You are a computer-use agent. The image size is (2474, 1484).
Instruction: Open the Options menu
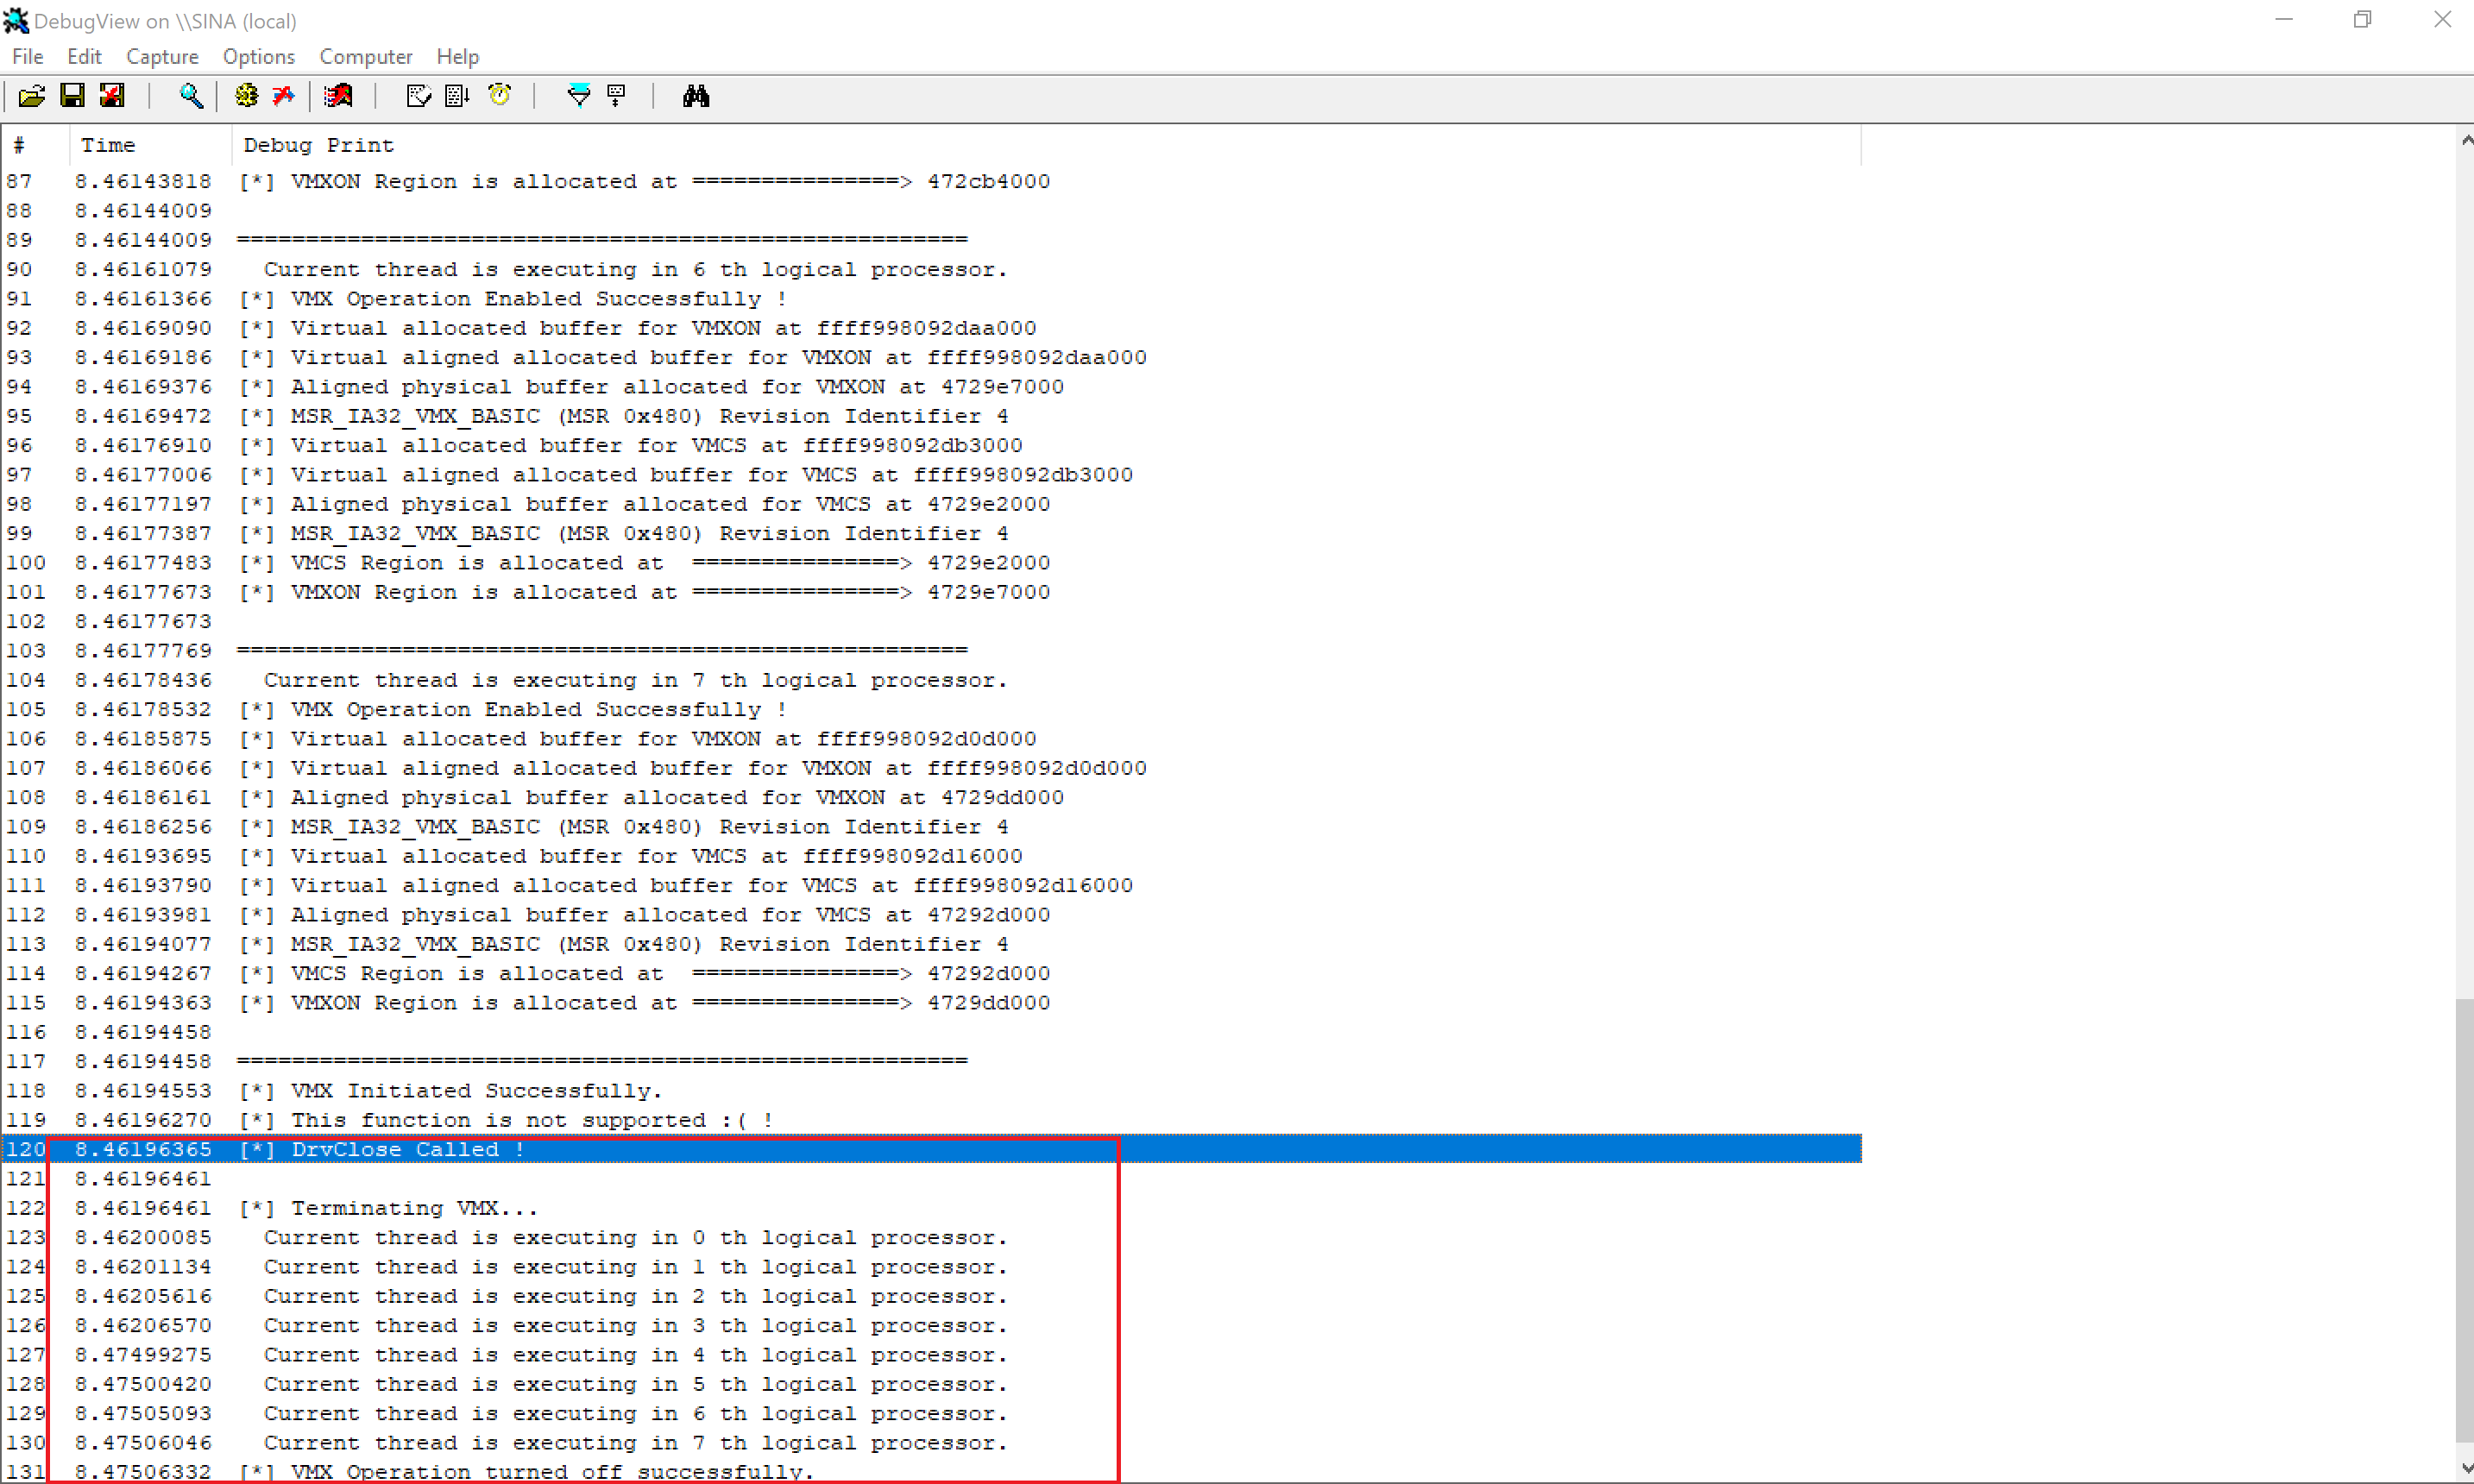pos(259,57)
